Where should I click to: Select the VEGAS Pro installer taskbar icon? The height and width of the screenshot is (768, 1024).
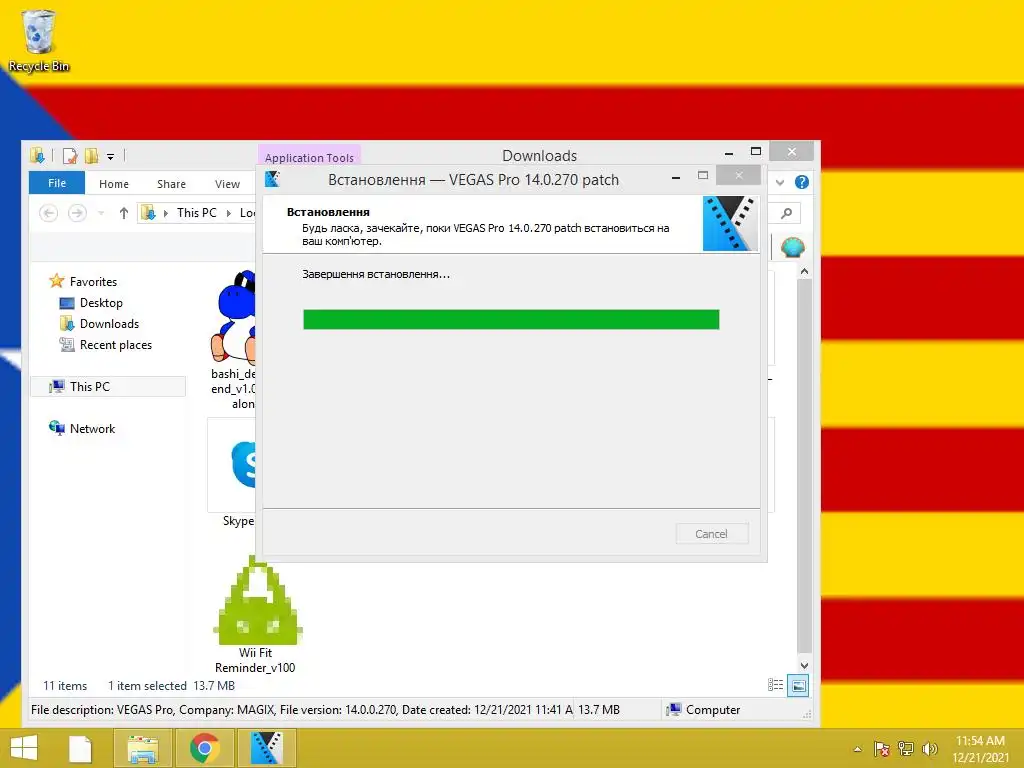pyautogui.click(x=266, y=748)
